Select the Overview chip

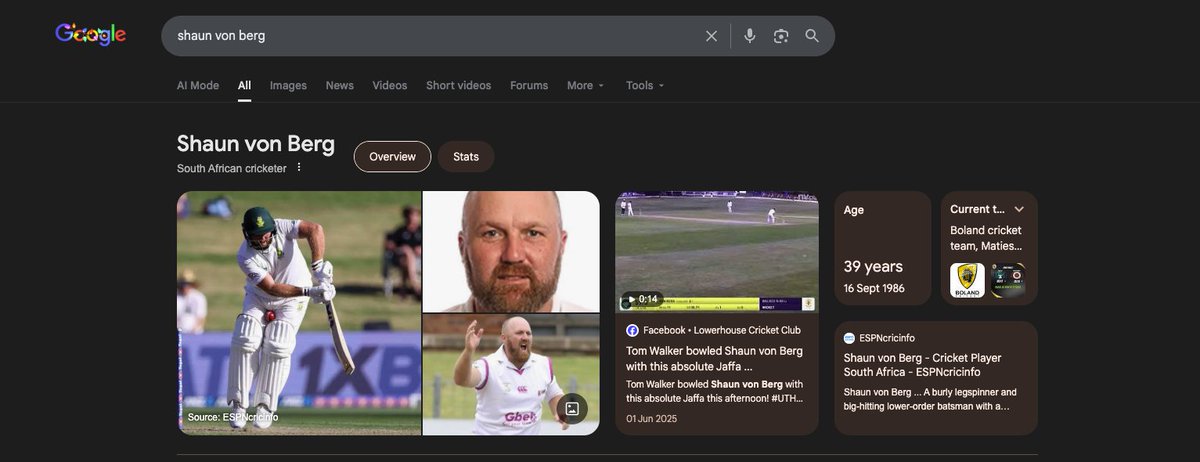coord(392,157)
